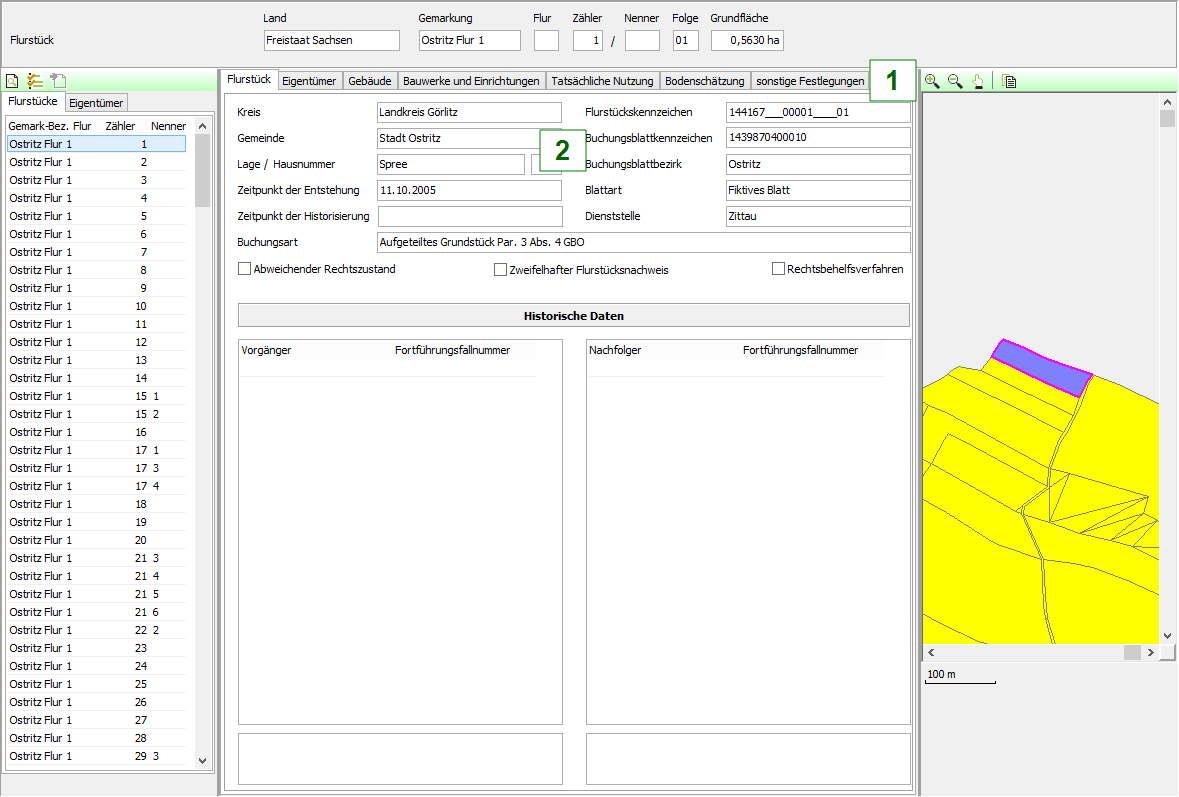Select the Zoom Out tool above the map
The image size is (1179, 797).
point(954,80)
